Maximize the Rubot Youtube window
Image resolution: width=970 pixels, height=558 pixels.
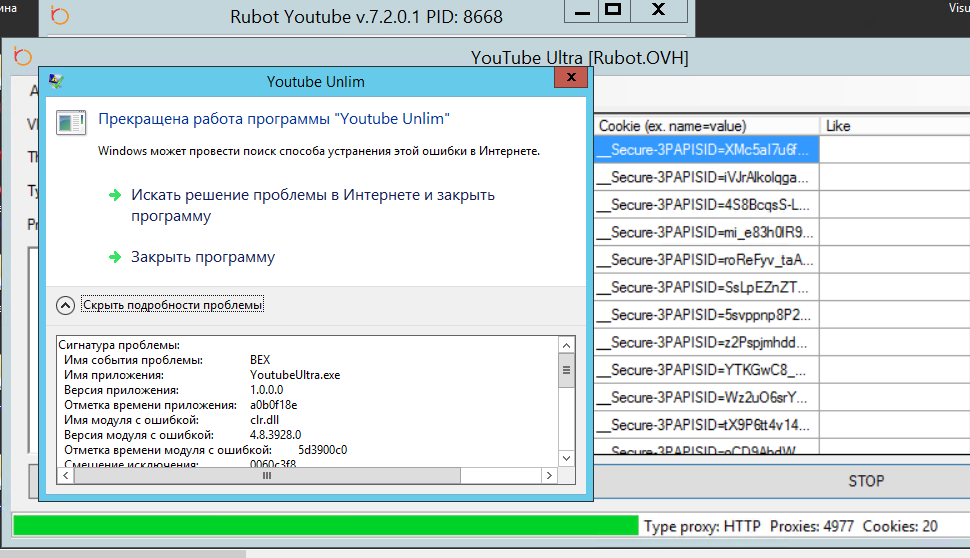[614, 10]
